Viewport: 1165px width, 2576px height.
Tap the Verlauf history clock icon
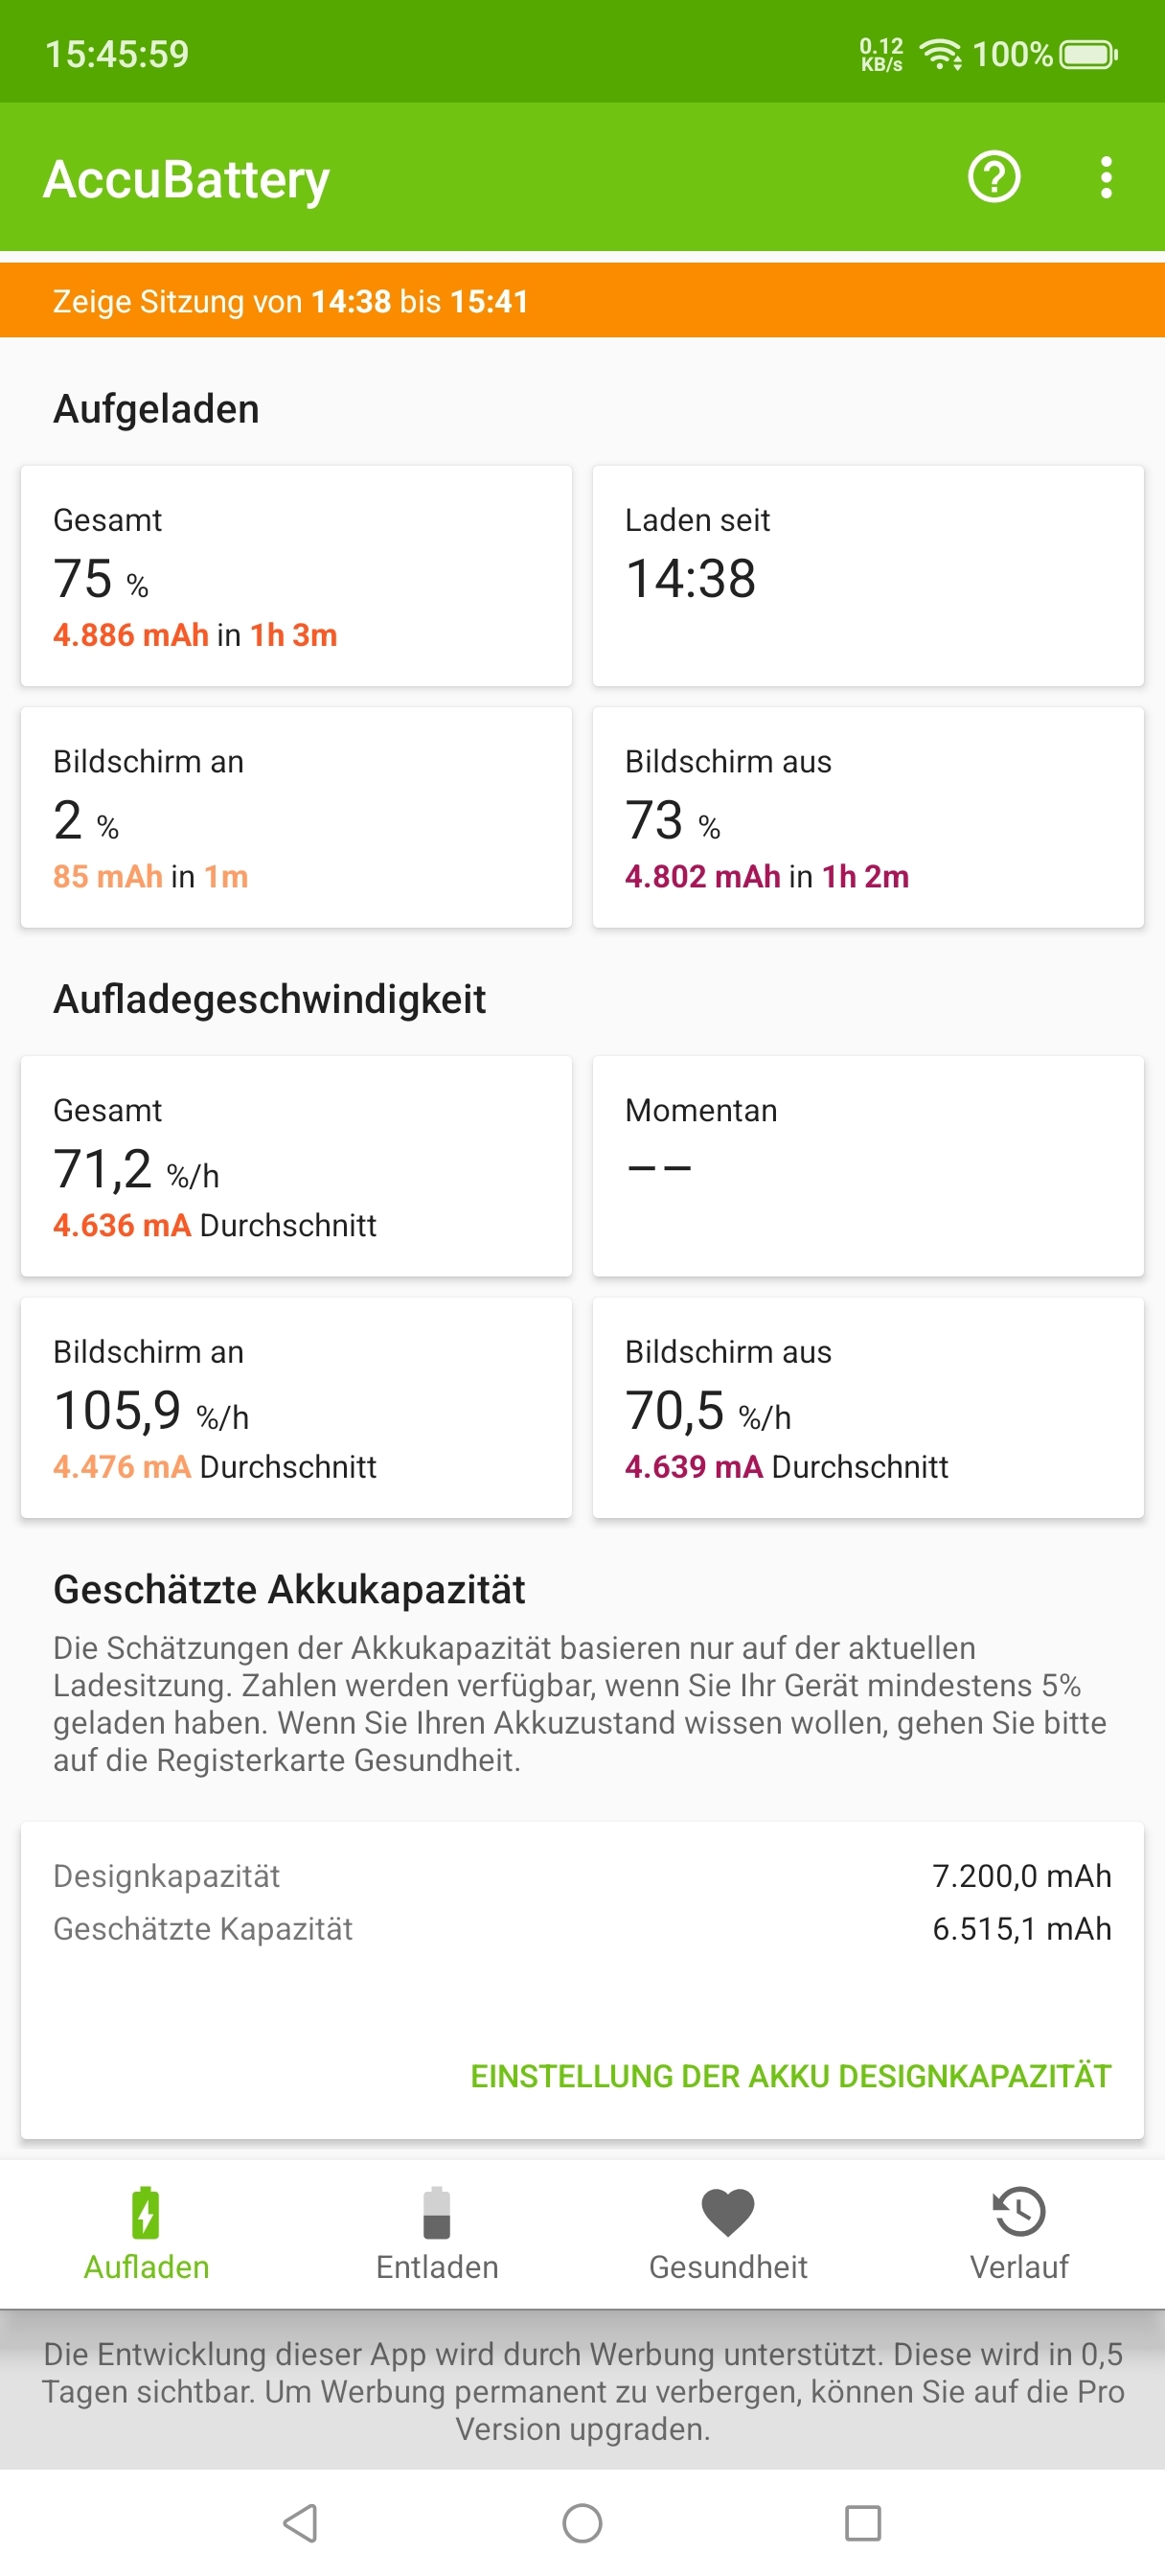click(1019, 2211)
